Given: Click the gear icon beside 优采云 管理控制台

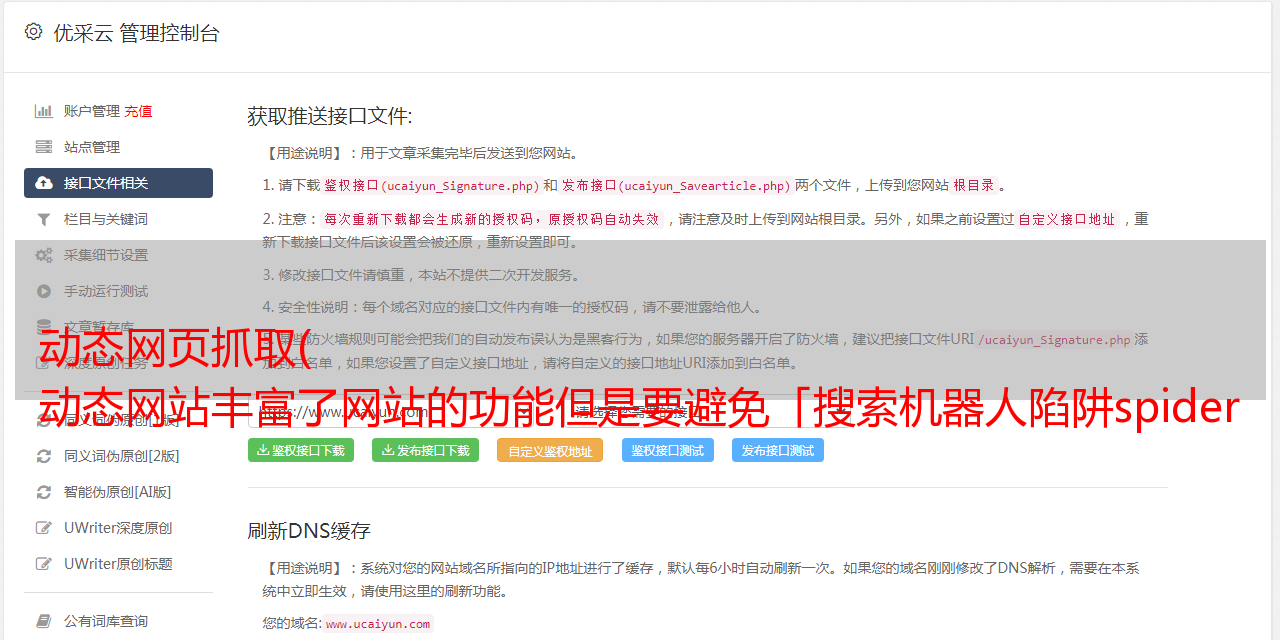Looking at the screenshot, I should point(33,32).
